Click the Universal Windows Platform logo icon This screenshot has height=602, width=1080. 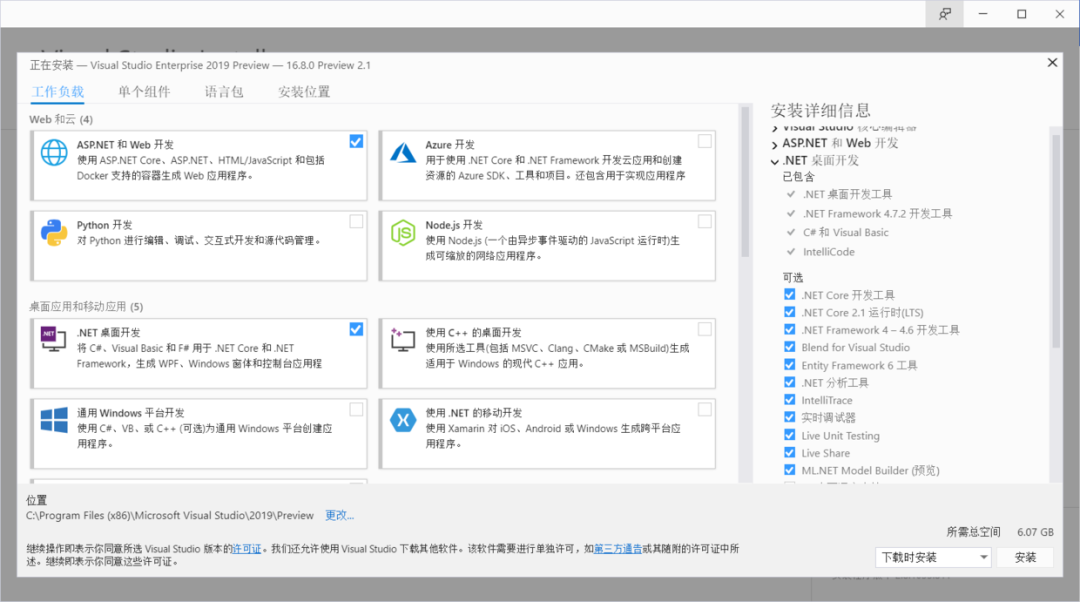point(54,419)
